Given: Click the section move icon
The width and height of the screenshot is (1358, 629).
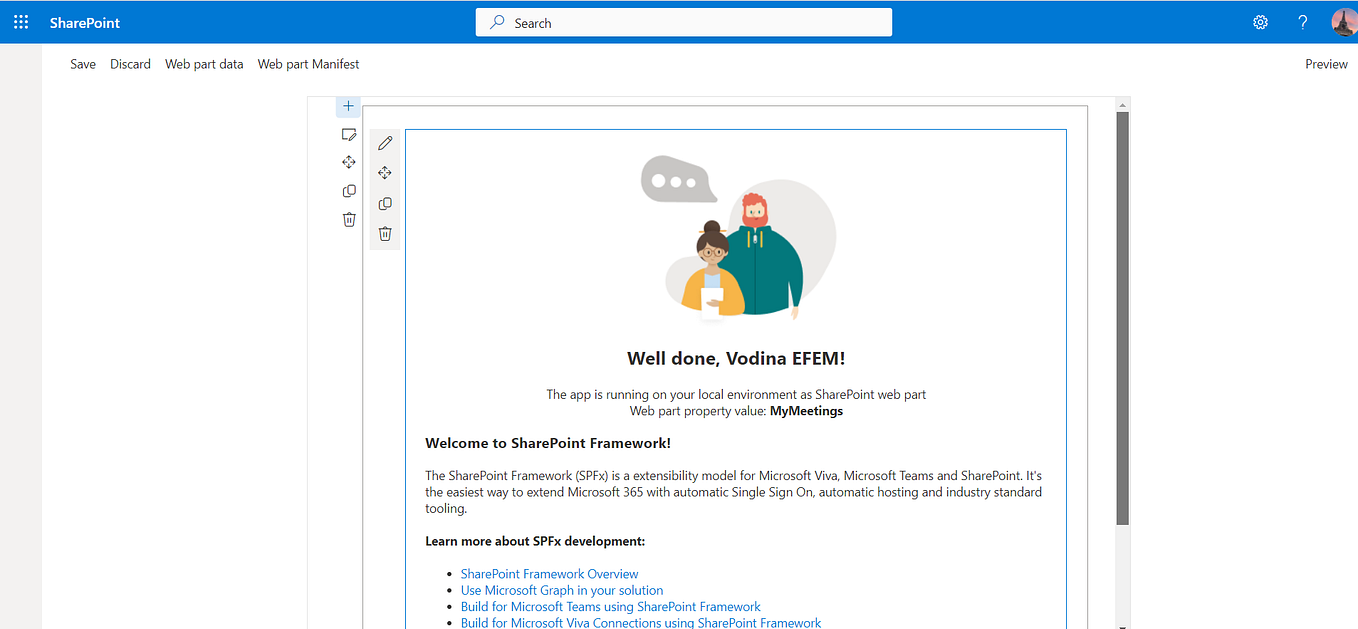Looking at the screenshot, I should point(349,161).
